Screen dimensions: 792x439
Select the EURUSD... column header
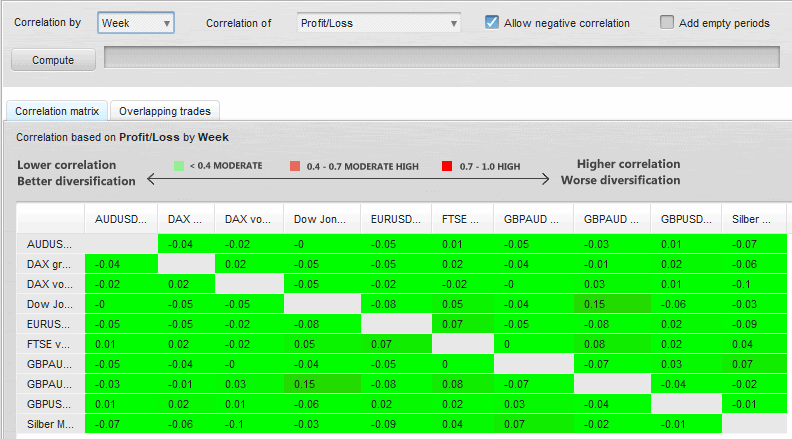tap(396, 219)
